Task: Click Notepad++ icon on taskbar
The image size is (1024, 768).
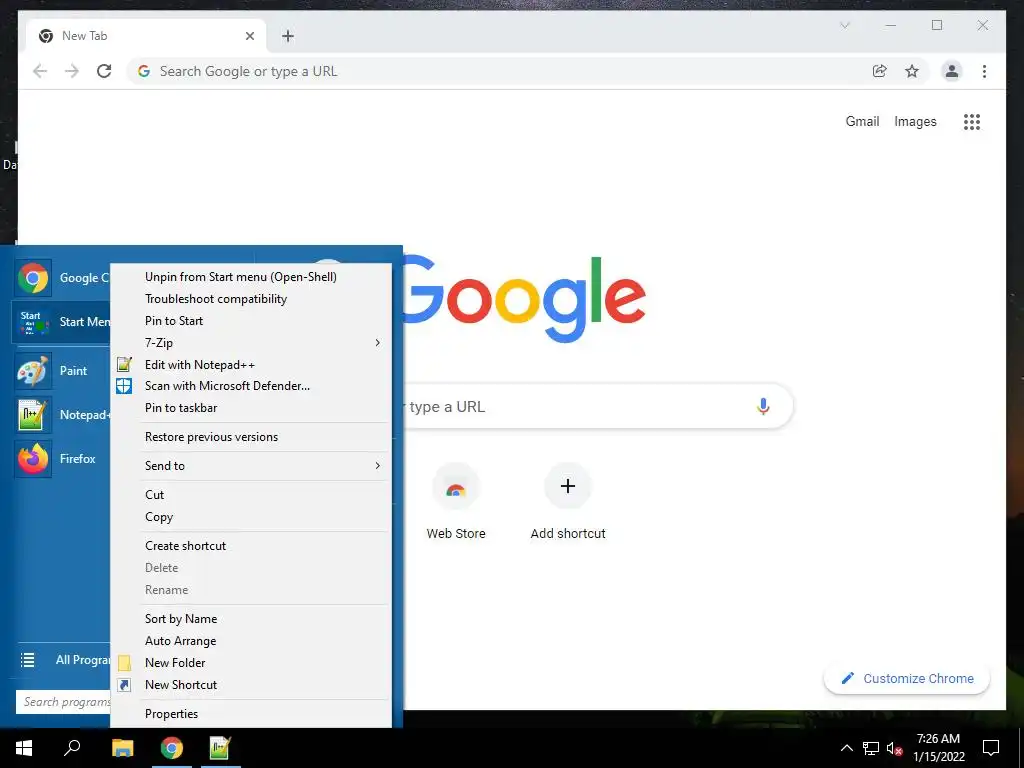Action: (220, 748)
